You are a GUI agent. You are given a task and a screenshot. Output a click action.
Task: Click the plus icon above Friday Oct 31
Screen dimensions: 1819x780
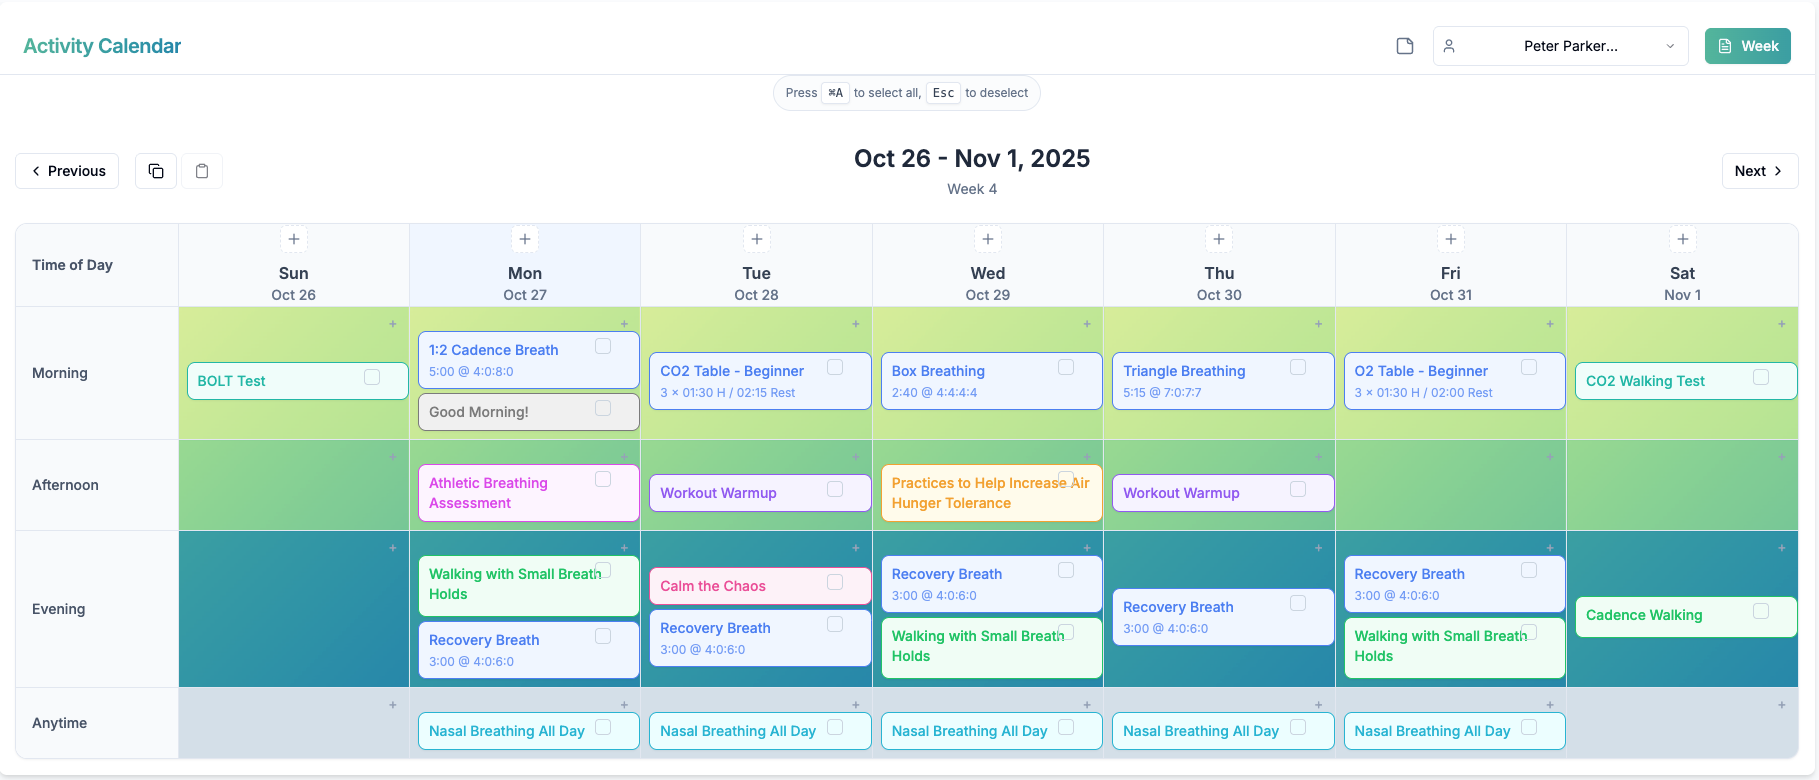pos(1450,239)
